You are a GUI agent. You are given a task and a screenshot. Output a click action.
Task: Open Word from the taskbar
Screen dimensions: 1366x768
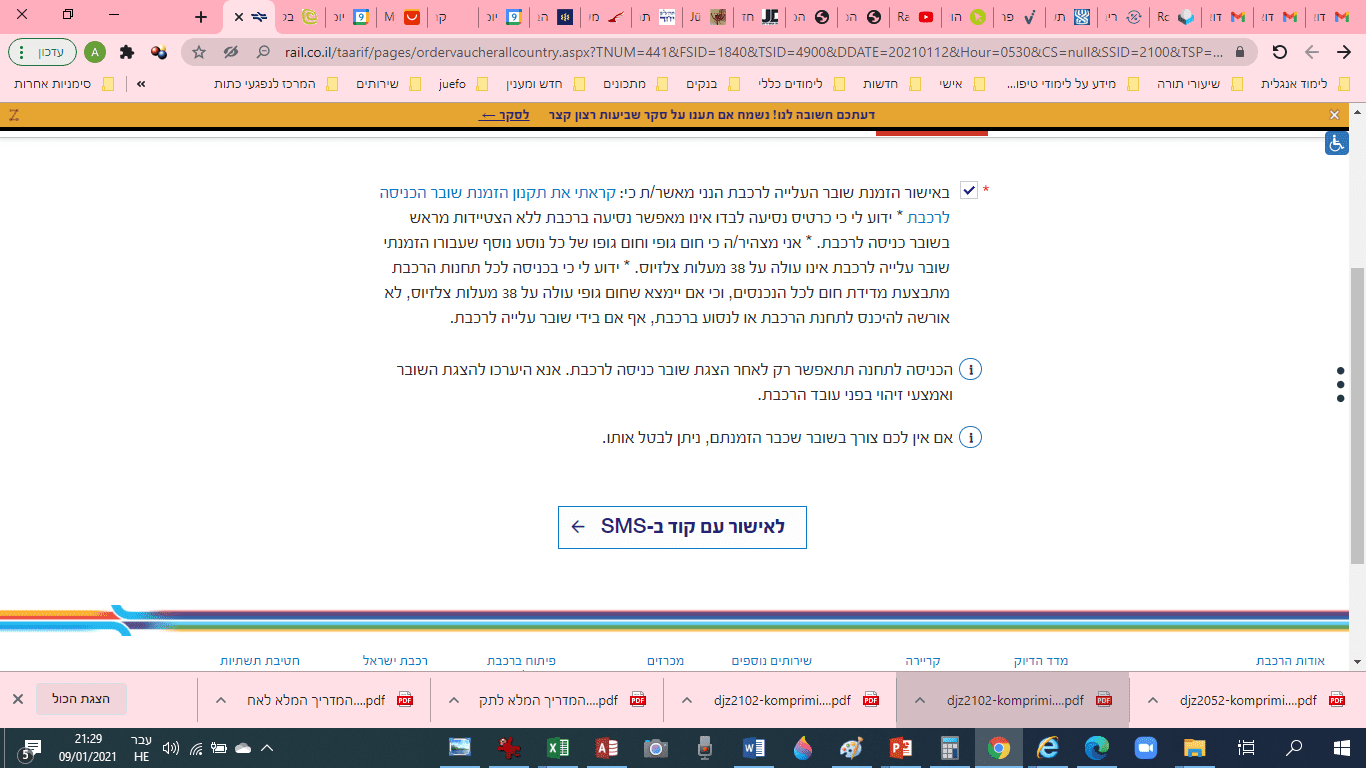tap(754, 748)
